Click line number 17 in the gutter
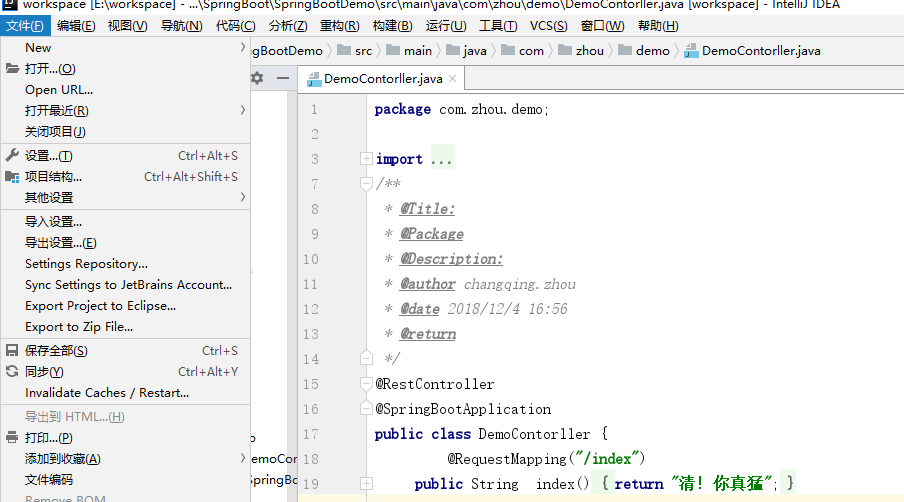 click(311, 434)
